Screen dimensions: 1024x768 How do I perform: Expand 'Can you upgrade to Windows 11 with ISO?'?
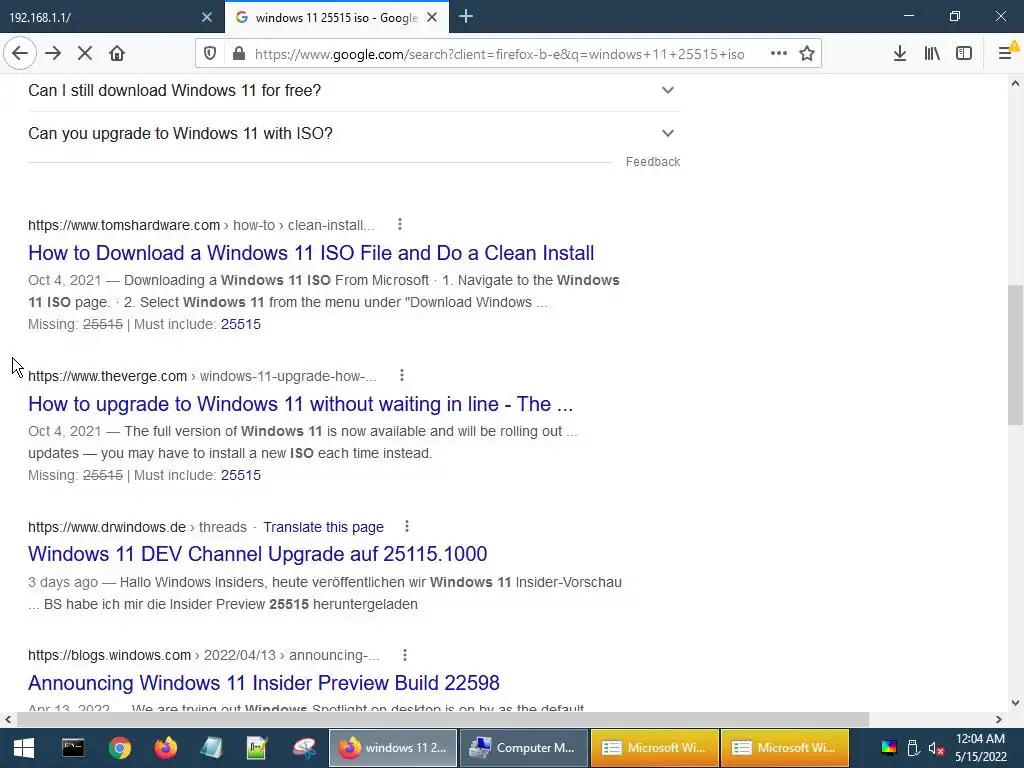click(x=354, y=133)
